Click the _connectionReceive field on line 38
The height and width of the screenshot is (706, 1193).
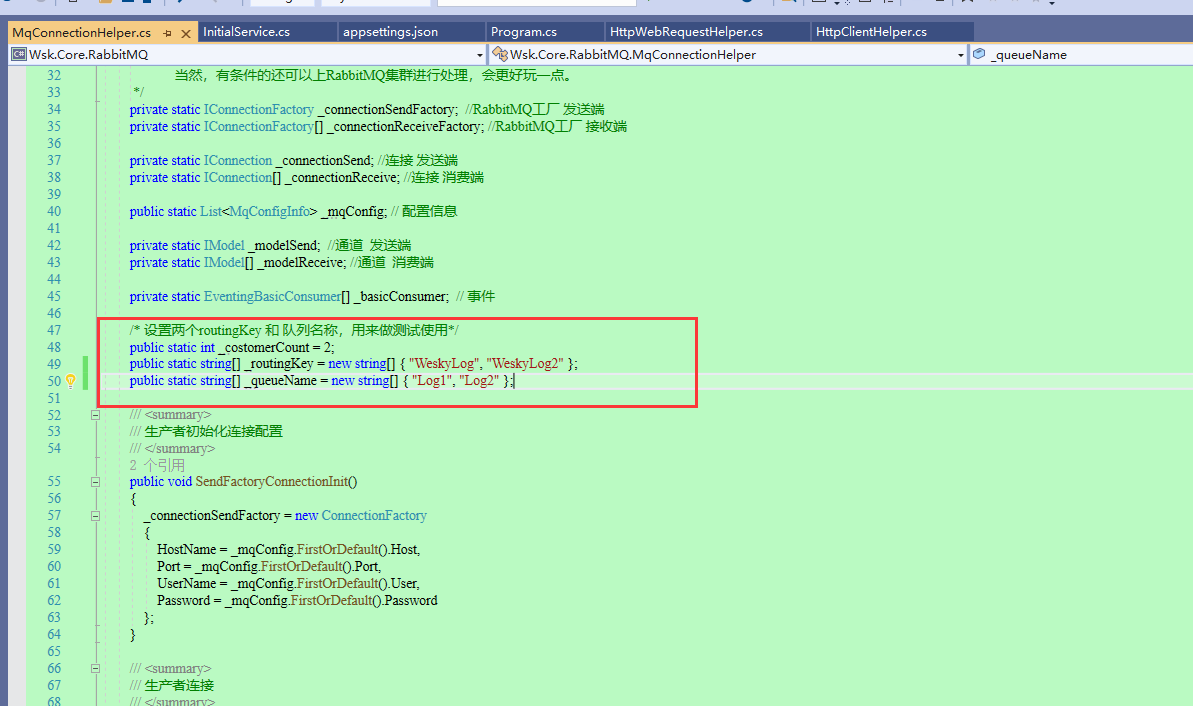[341, 177]
